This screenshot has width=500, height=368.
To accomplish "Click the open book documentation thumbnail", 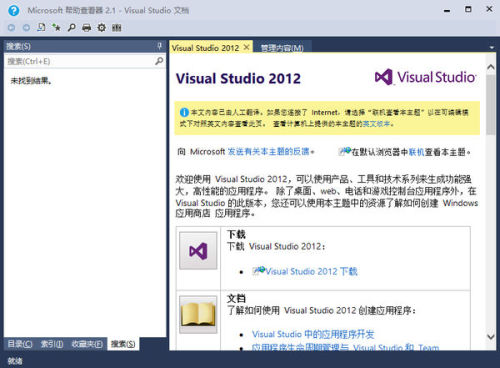I will pyautogui.click(x=198, y=315).
